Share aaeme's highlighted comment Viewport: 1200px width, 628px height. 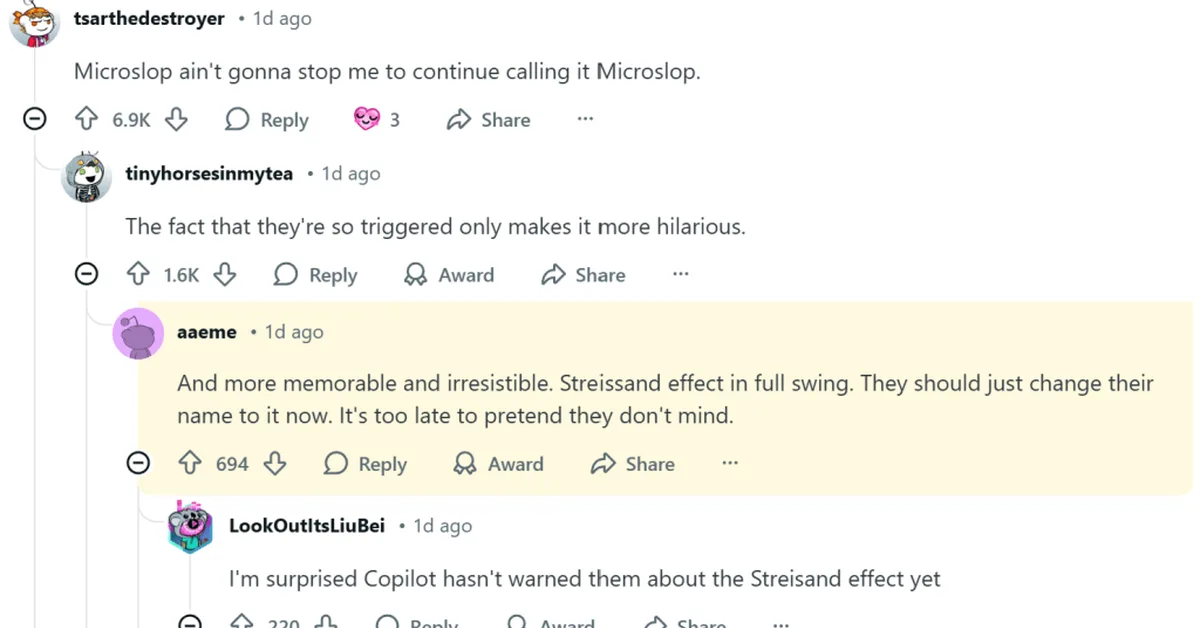(632, 463)
